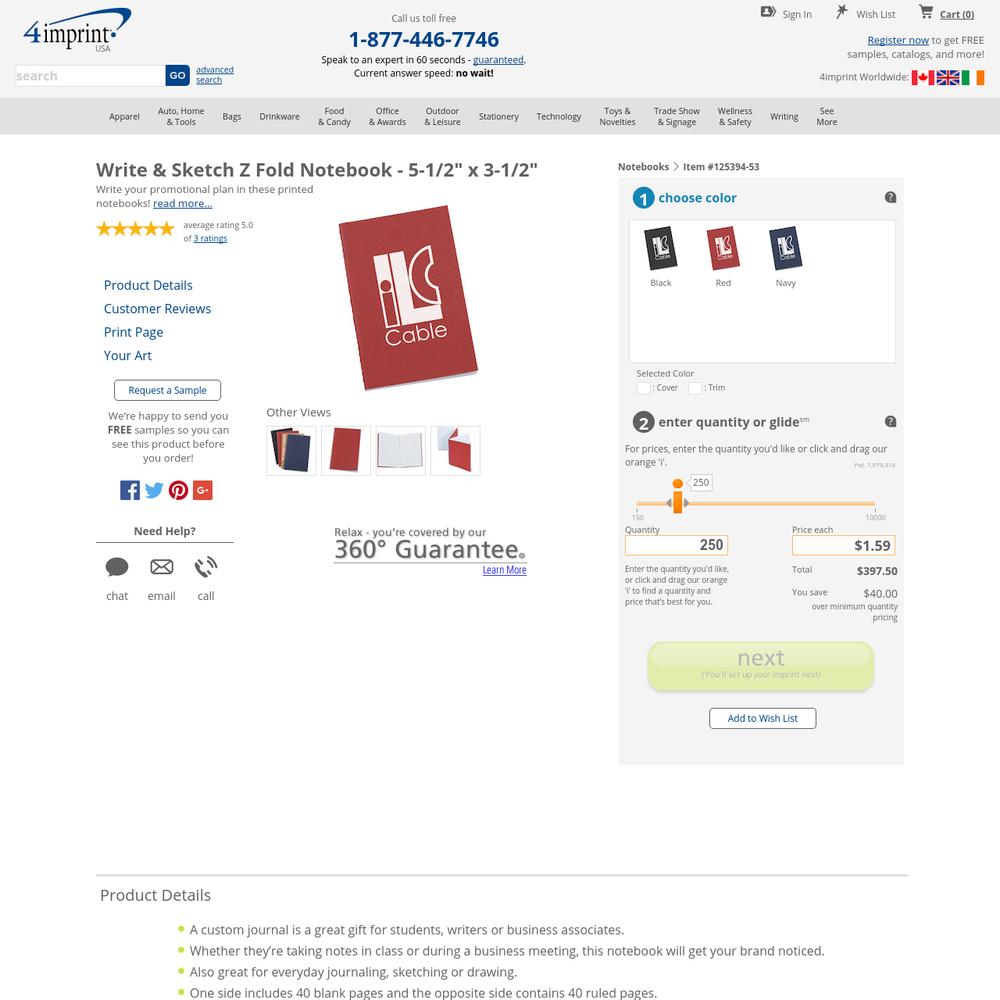Click Request a Sample button
This screenshot has height=1000, width=1000.
167,390
